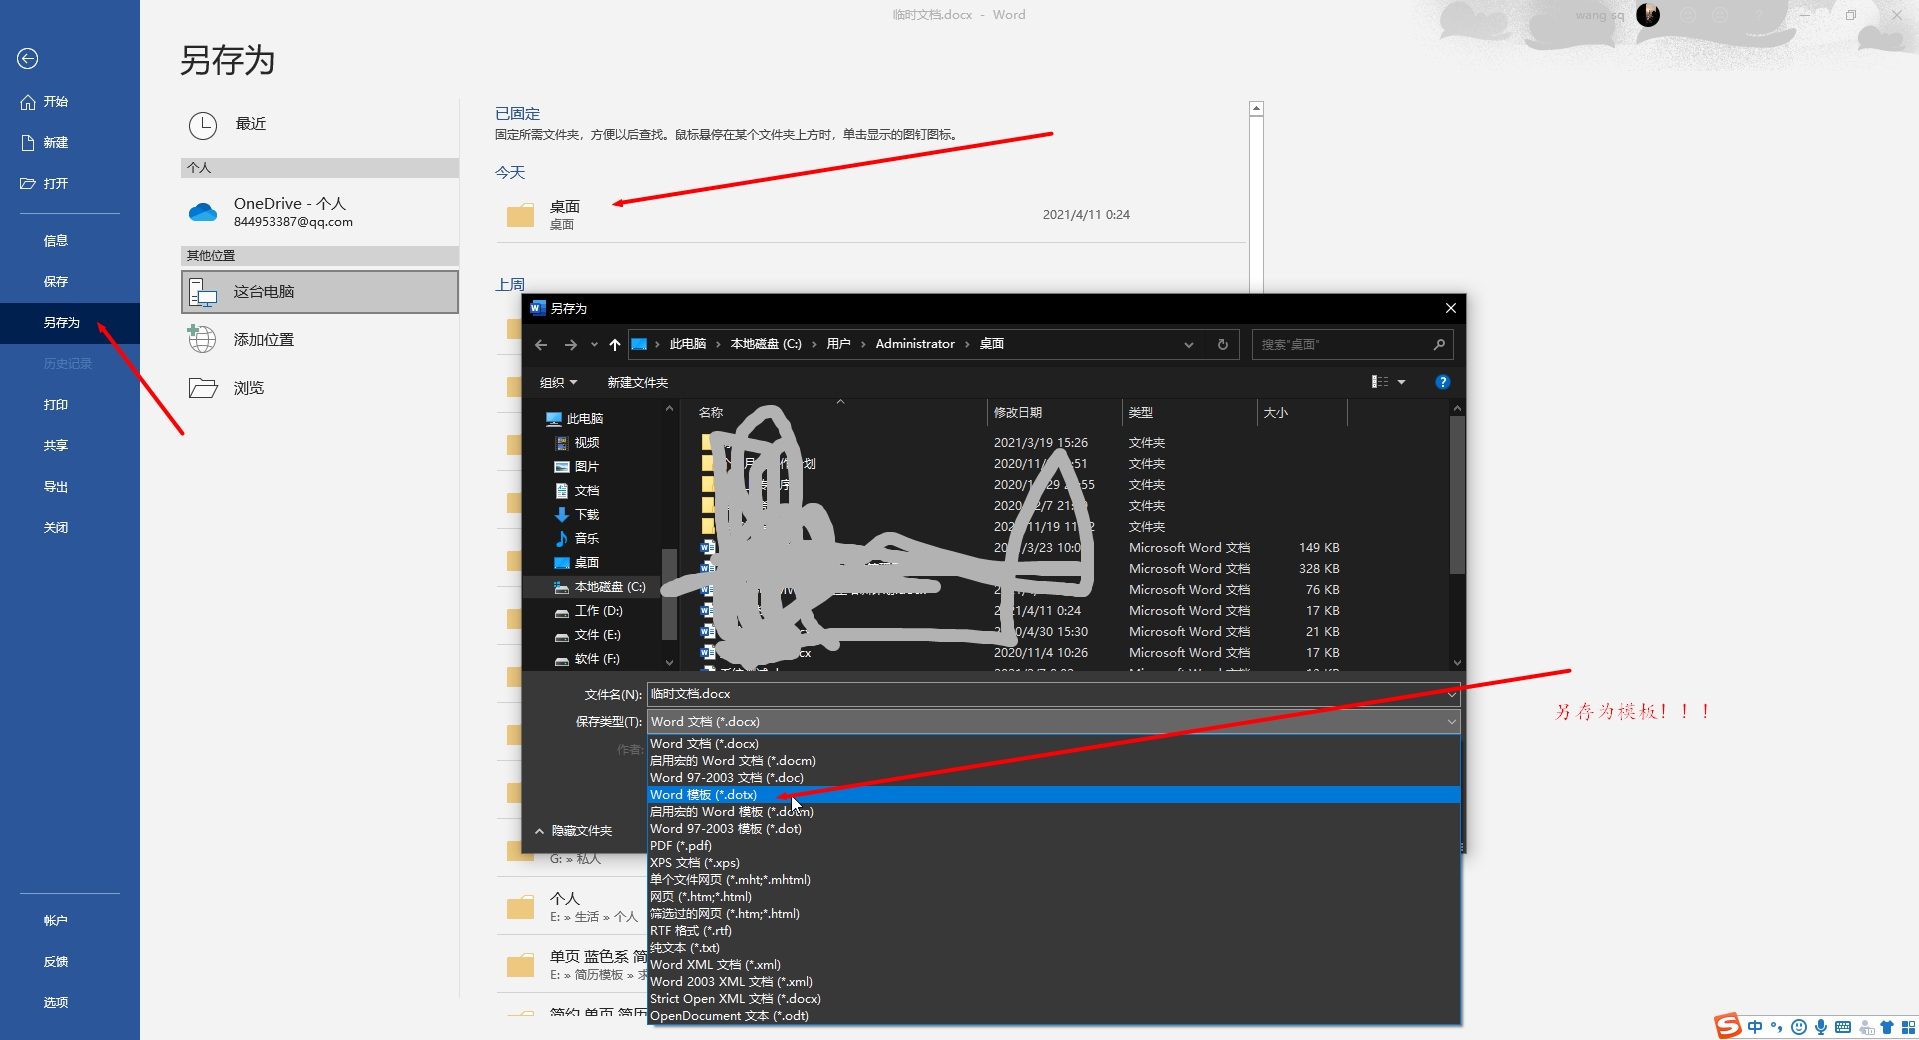Click dialog forward navigation arrow
This screenshot has width=1919, height=1040.
[x=570, y=345]
